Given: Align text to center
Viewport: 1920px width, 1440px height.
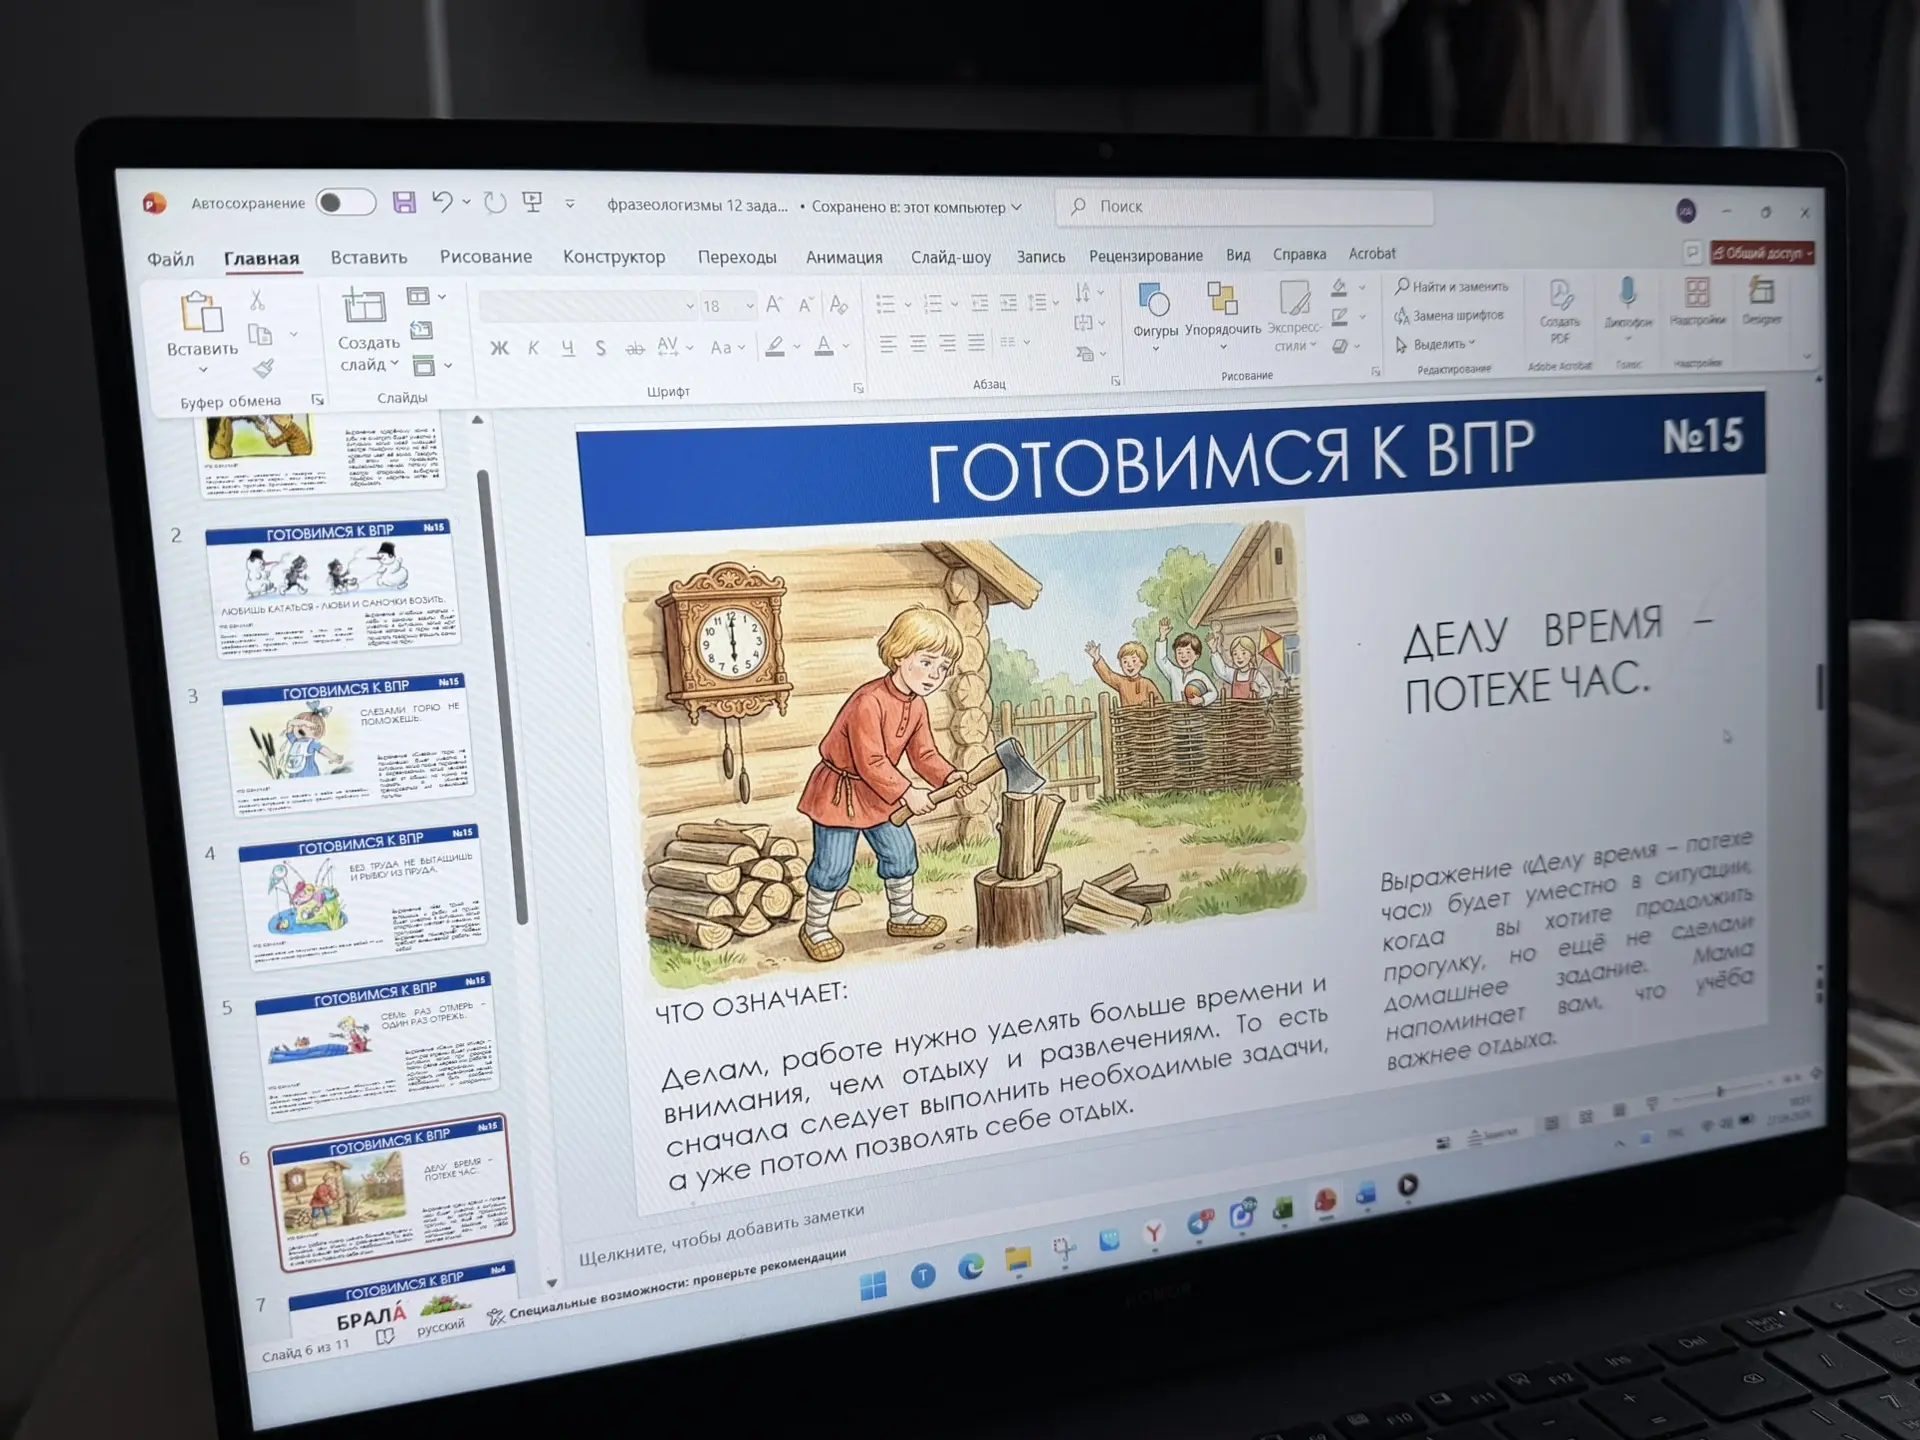Looking at the screenshot, I should pyautogui.click(x=917, y=345).
